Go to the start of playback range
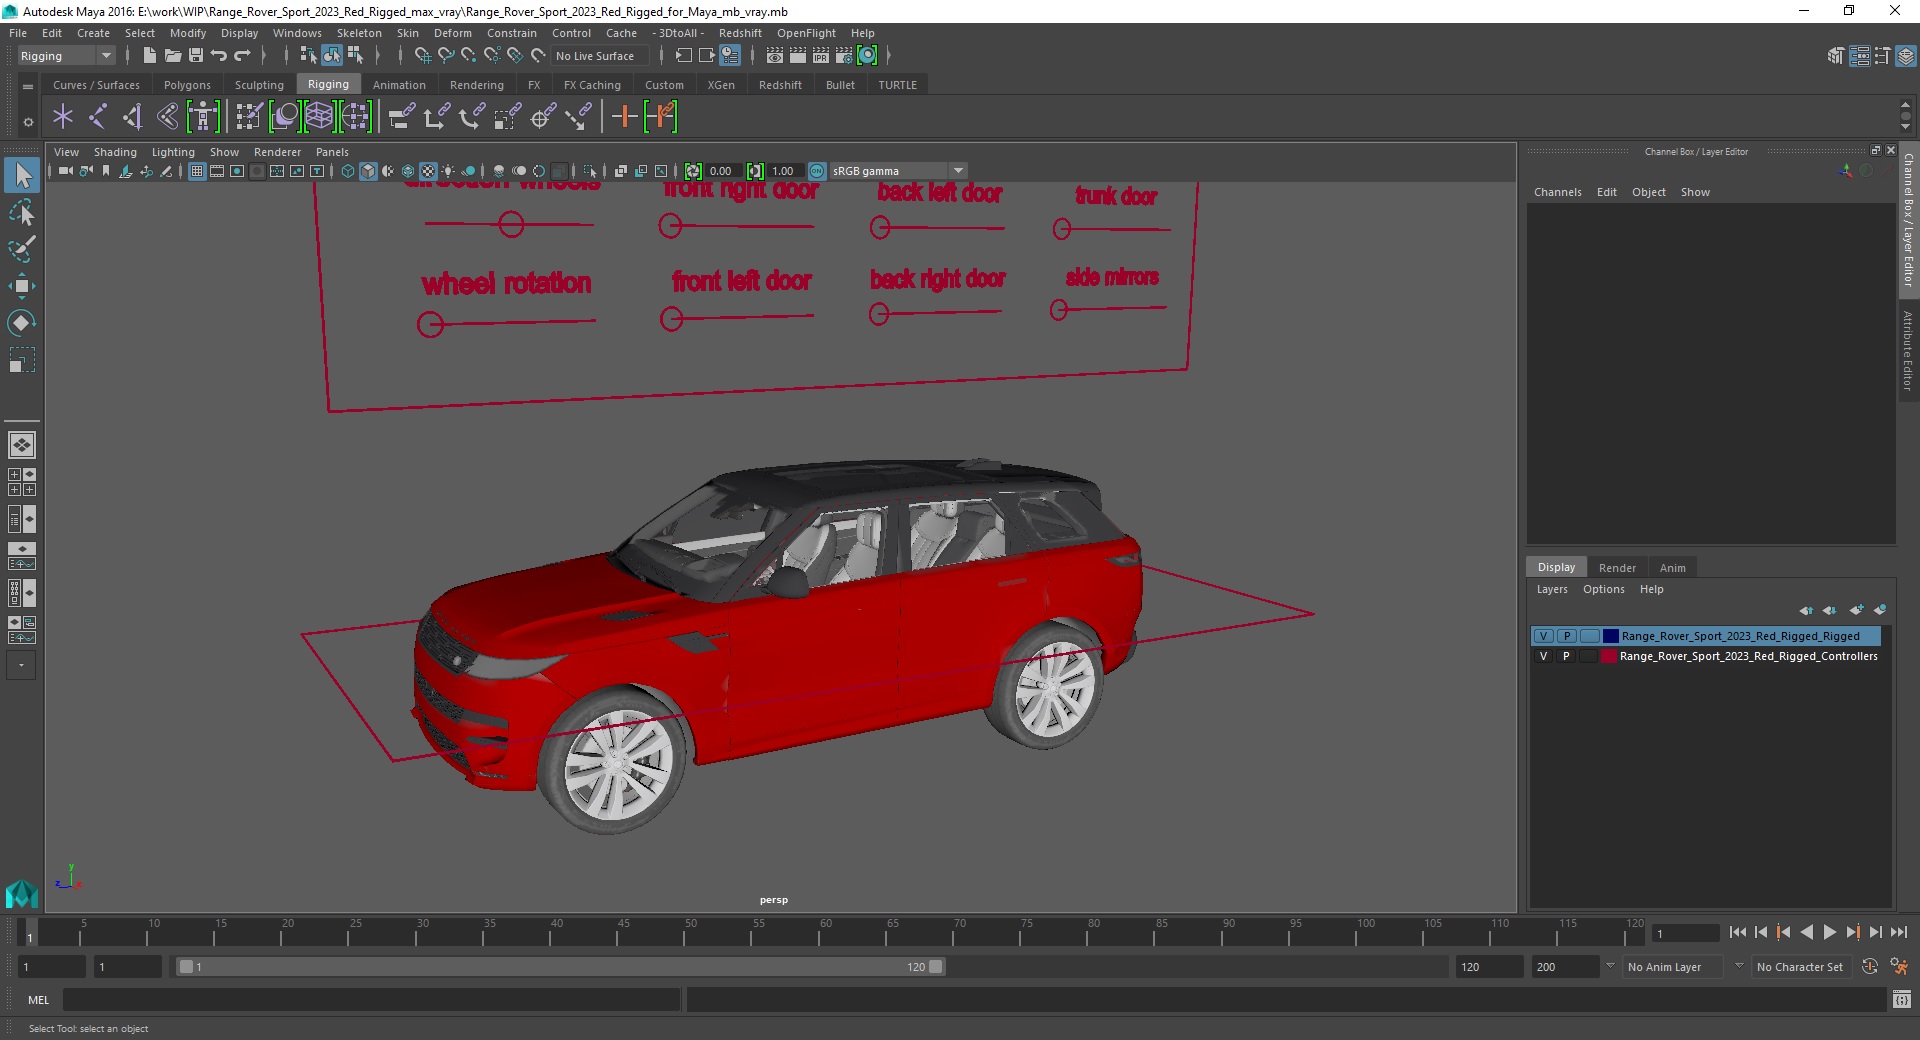1920x1040 pixels. (1737, 932)
